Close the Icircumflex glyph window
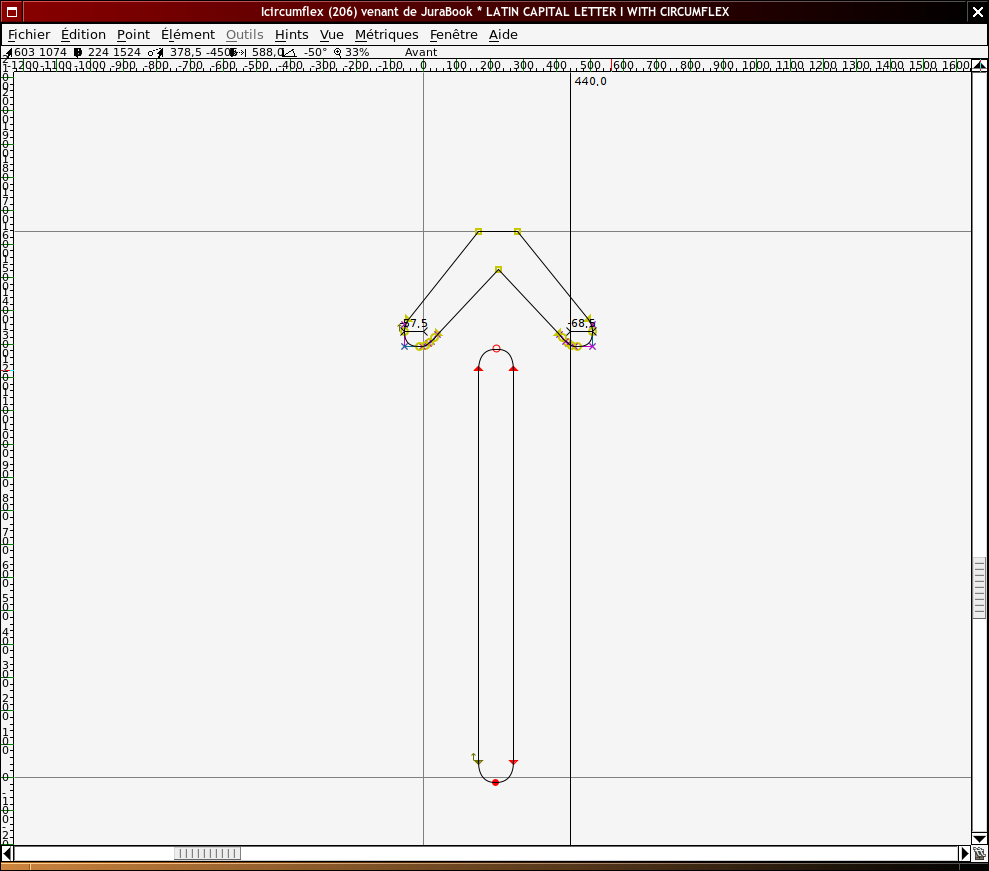The width and height of the screenshot is (989, 871). [x=978, y=11]
